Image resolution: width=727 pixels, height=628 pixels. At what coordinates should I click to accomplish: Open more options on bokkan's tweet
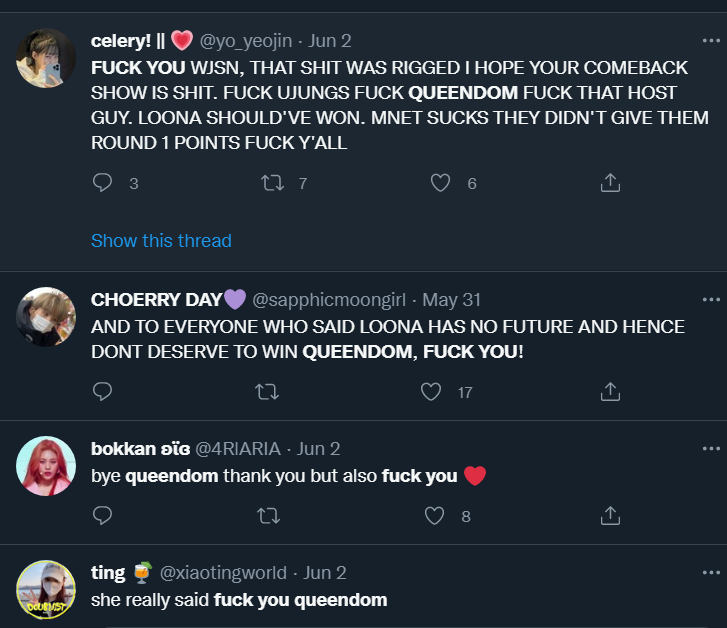point(711,448)
